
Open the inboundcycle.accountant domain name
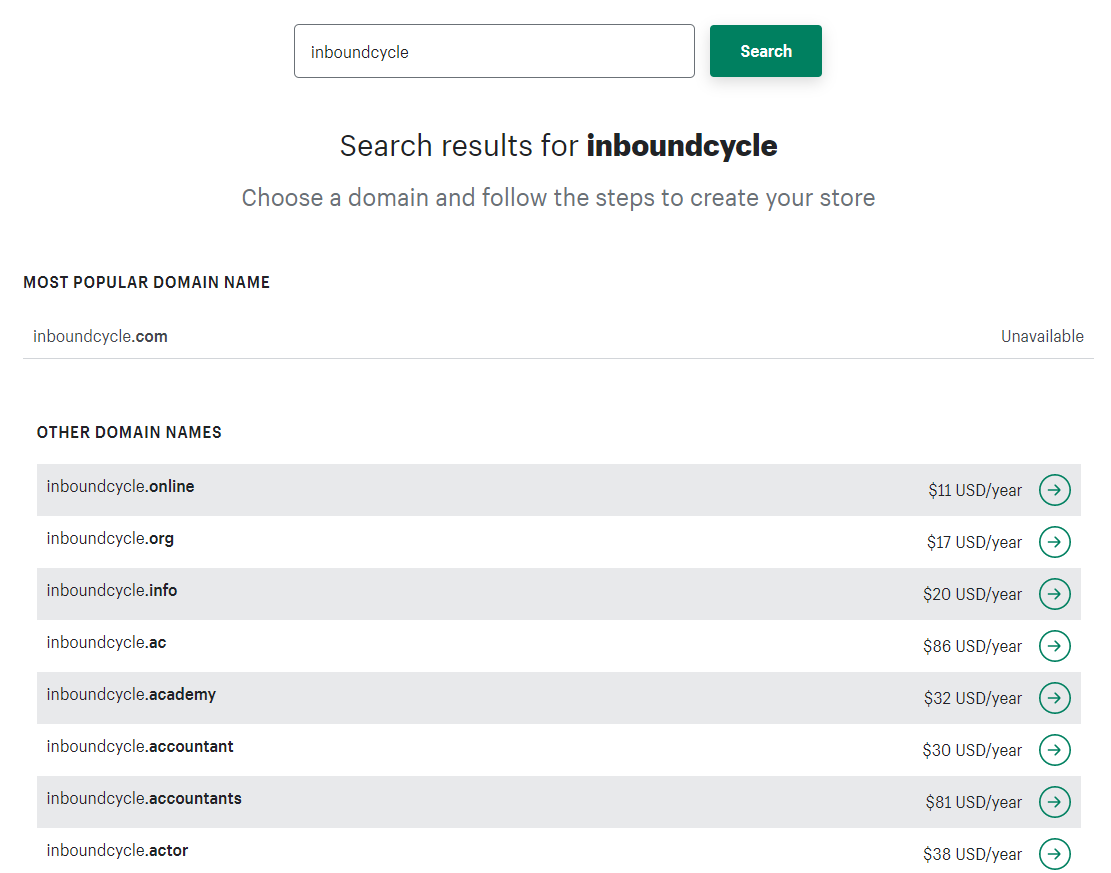tap(140, 746)
